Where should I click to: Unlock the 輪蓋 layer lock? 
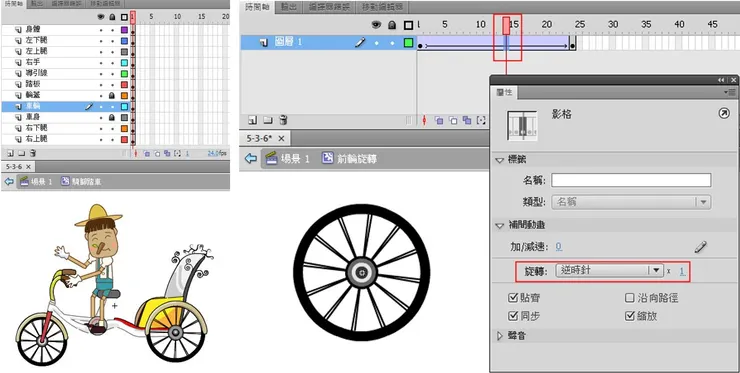tap(112, 95)
